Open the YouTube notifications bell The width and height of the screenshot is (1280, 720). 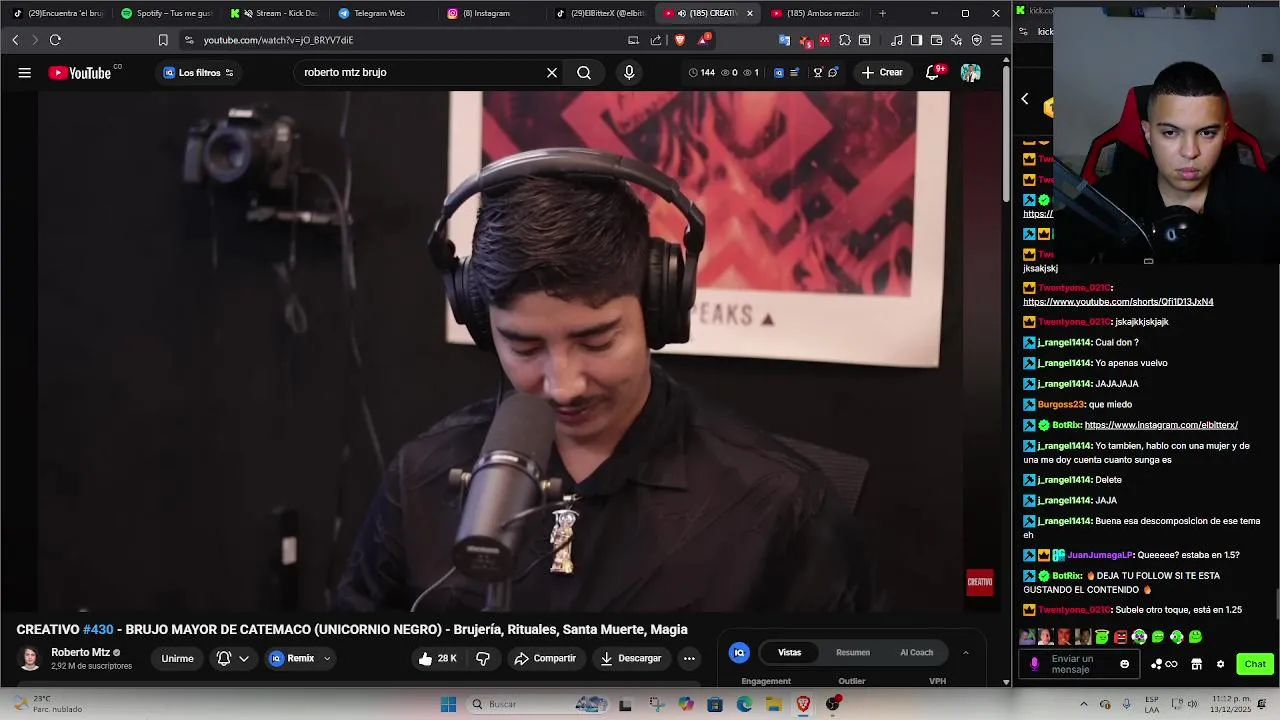pos(933,72)
